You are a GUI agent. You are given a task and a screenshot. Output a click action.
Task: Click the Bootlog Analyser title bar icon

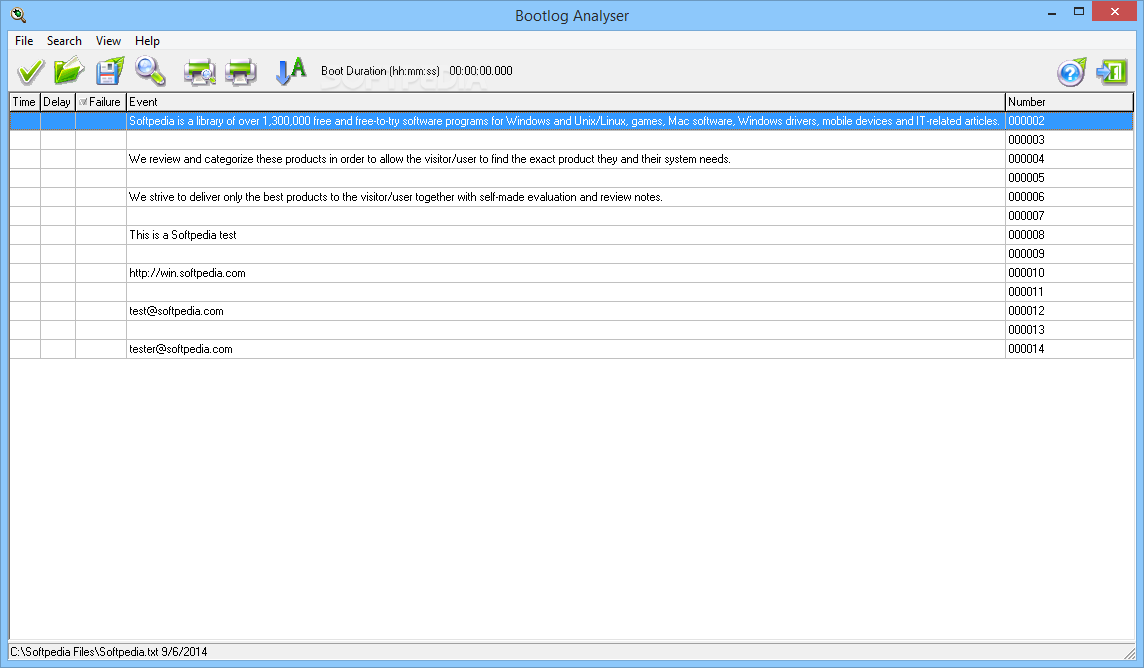[x=18, y=15]
